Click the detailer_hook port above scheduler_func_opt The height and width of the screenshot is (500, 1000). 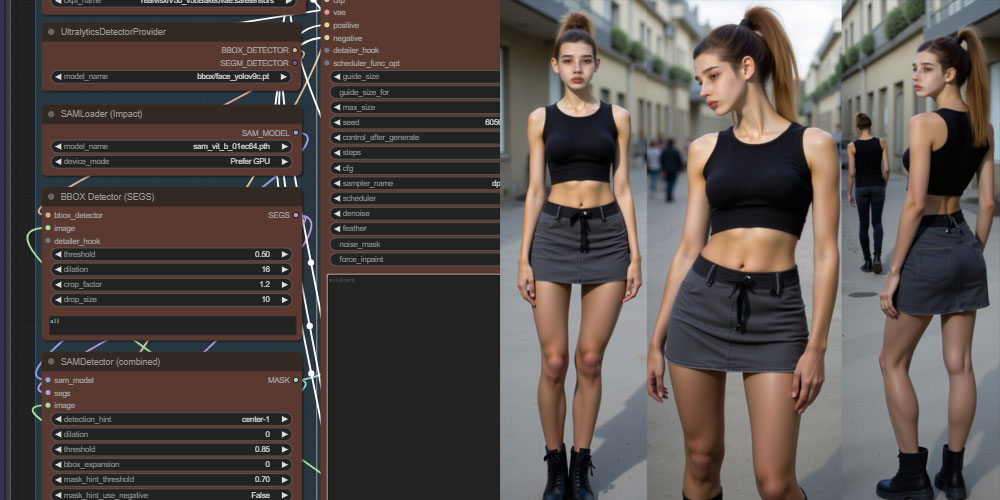point(327,50)
